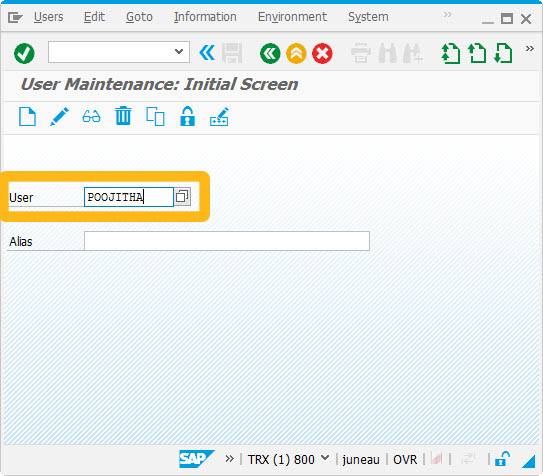The width and height of the screenshot is (543, 476).
Task: Click the blue triangle status bar corner
Action: [529, 461]
